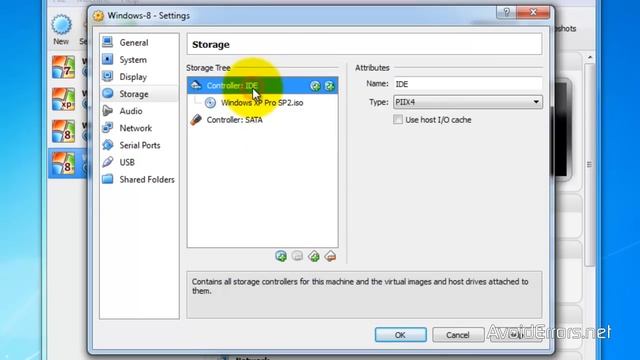
Task: Open the System settings category
Action: point(133,60)
